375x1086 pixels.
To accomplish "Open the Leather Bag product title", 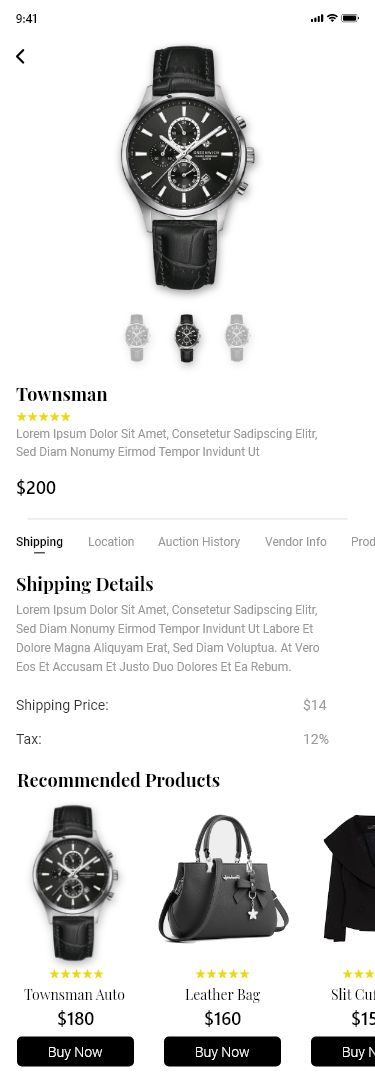I will tap(223, 995).
